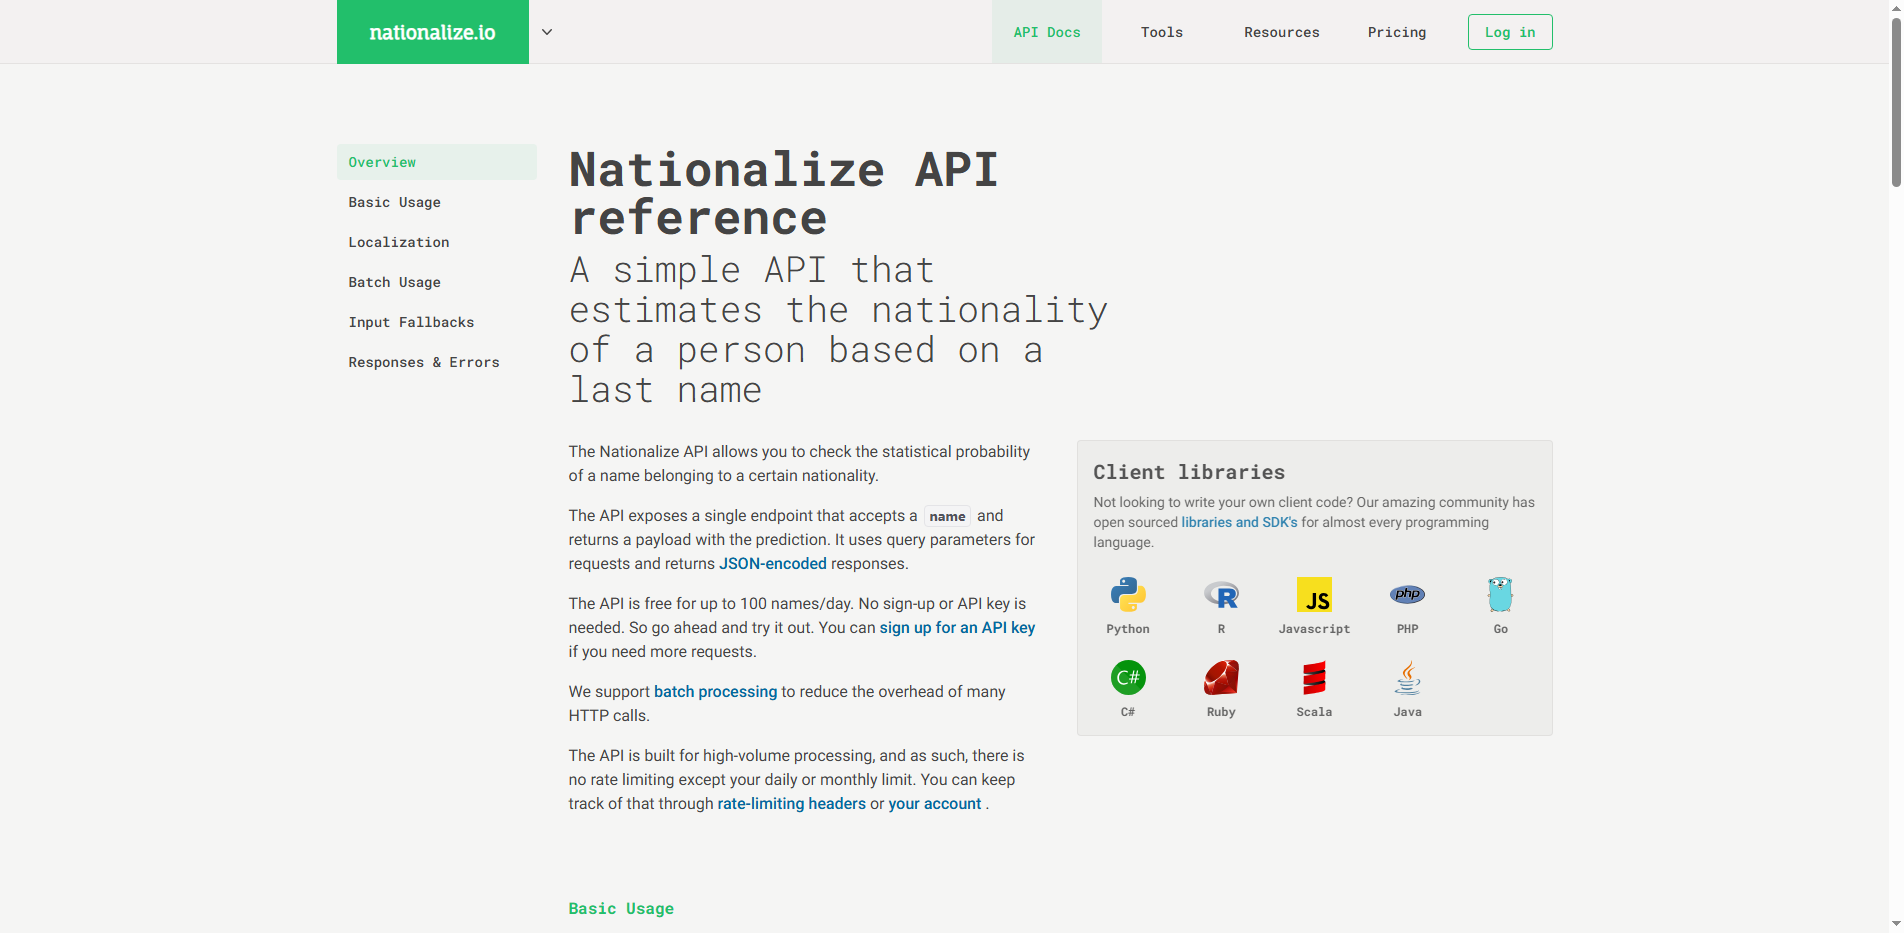Click the nationalize.io logo
The width and height of the screenshot is (1904, 933).
432,31
